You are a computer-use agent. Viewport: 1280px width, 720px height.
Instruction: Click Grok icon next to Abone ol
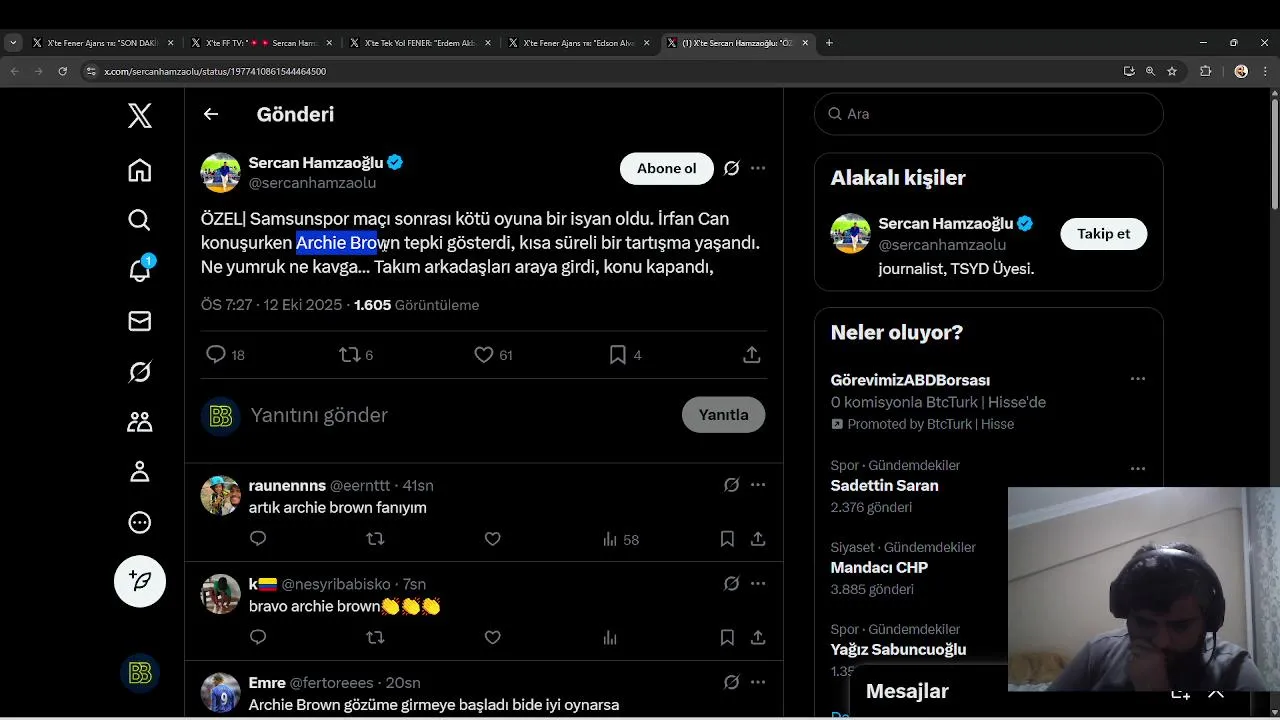732,169
